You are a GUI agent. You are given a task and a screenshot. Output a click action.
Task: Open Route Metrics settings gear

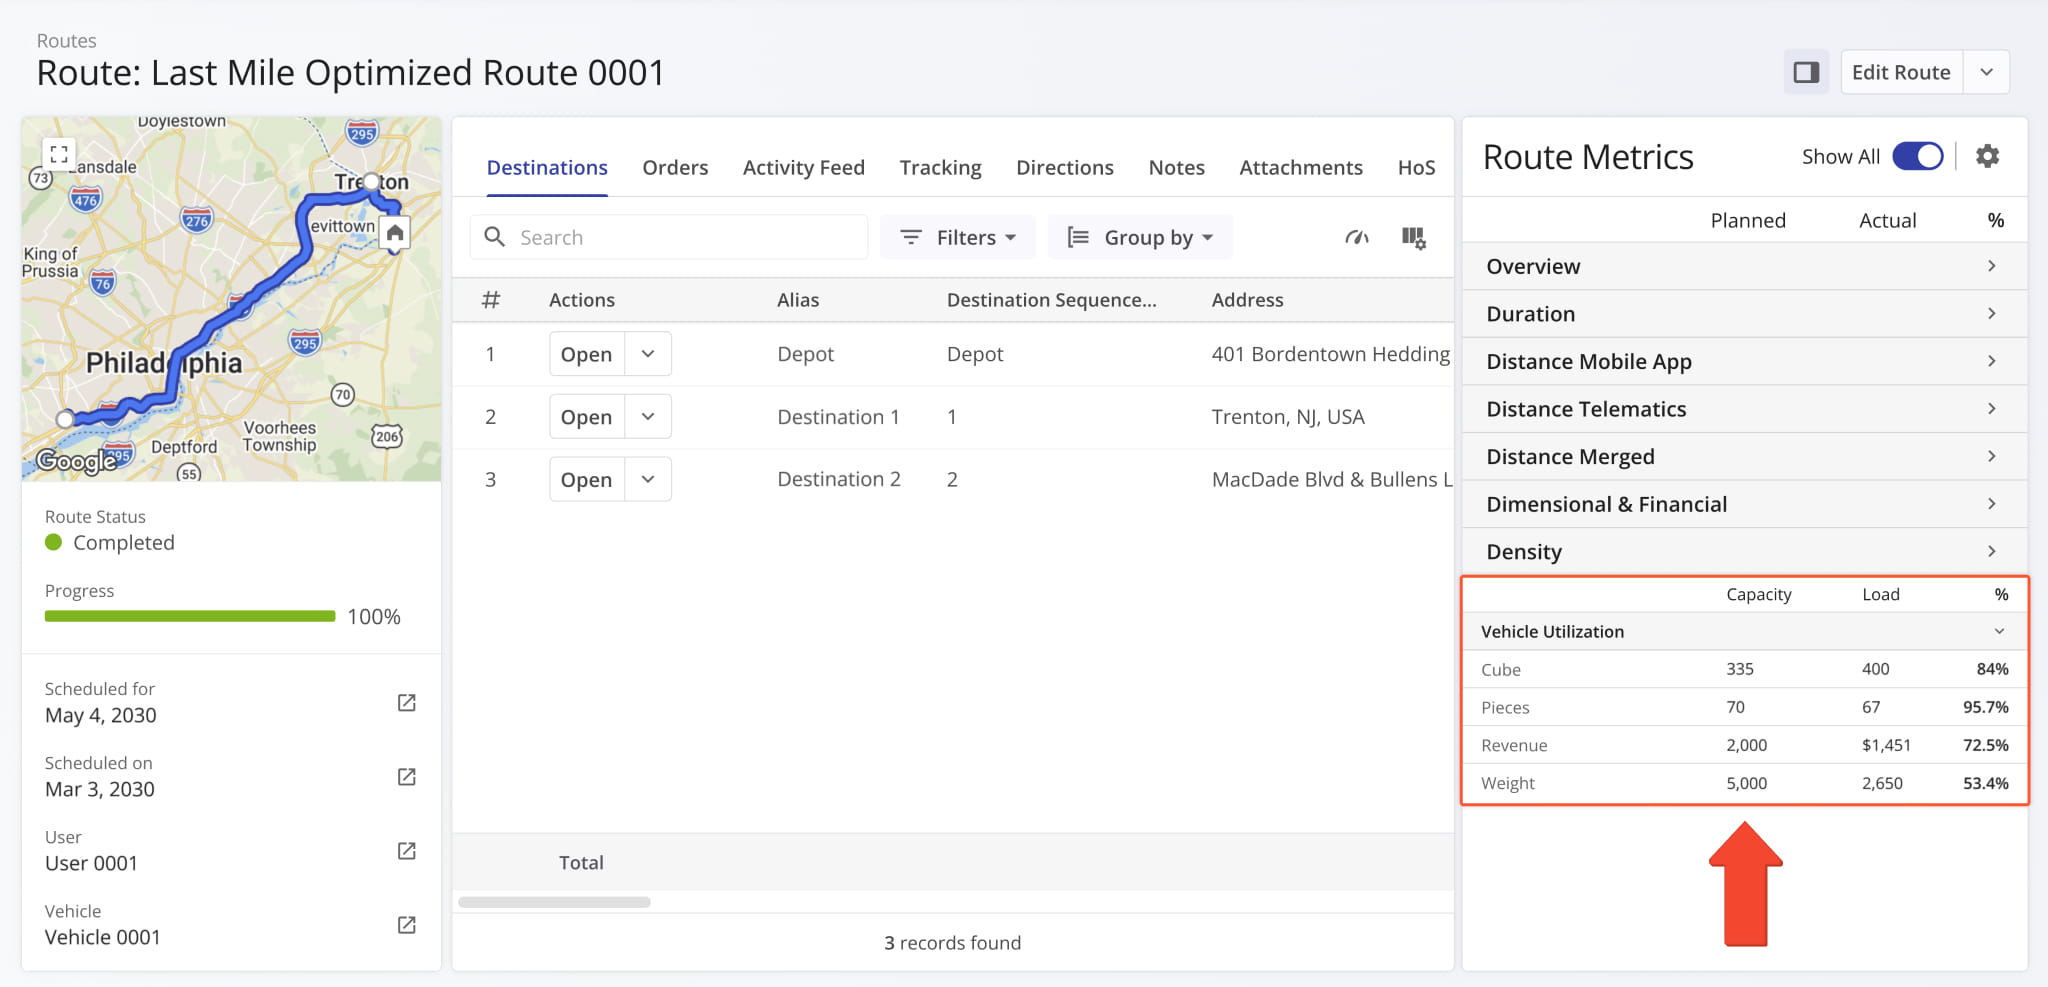click(1987, 156)
